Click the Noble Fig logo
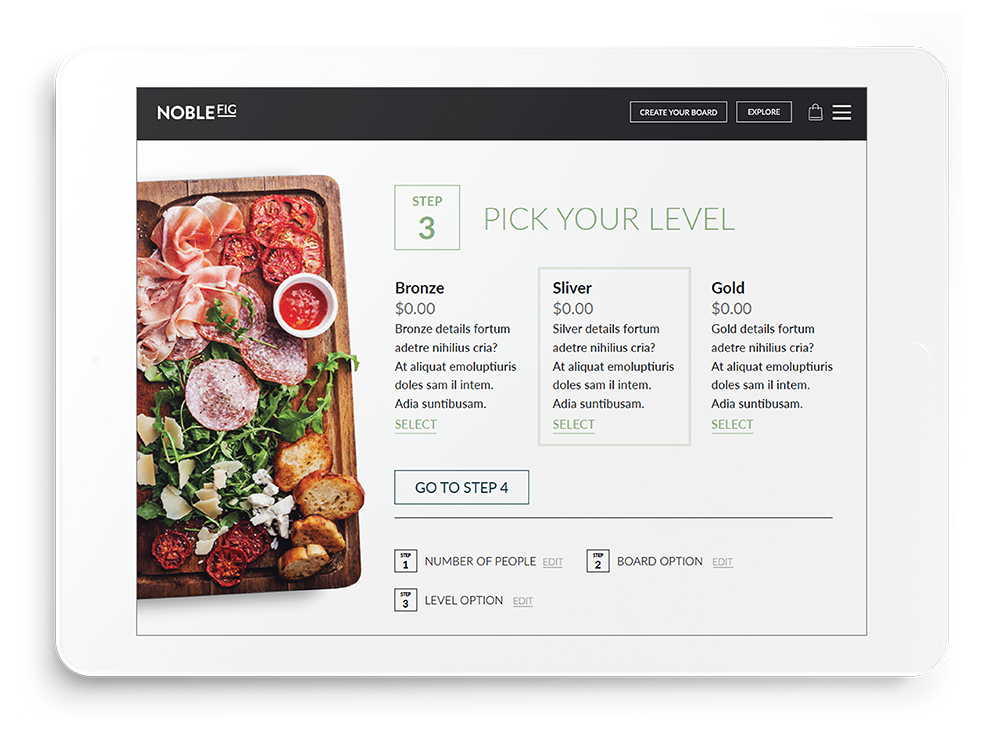The height and width of the screenshot is (744, 1000). coord(196,112)
